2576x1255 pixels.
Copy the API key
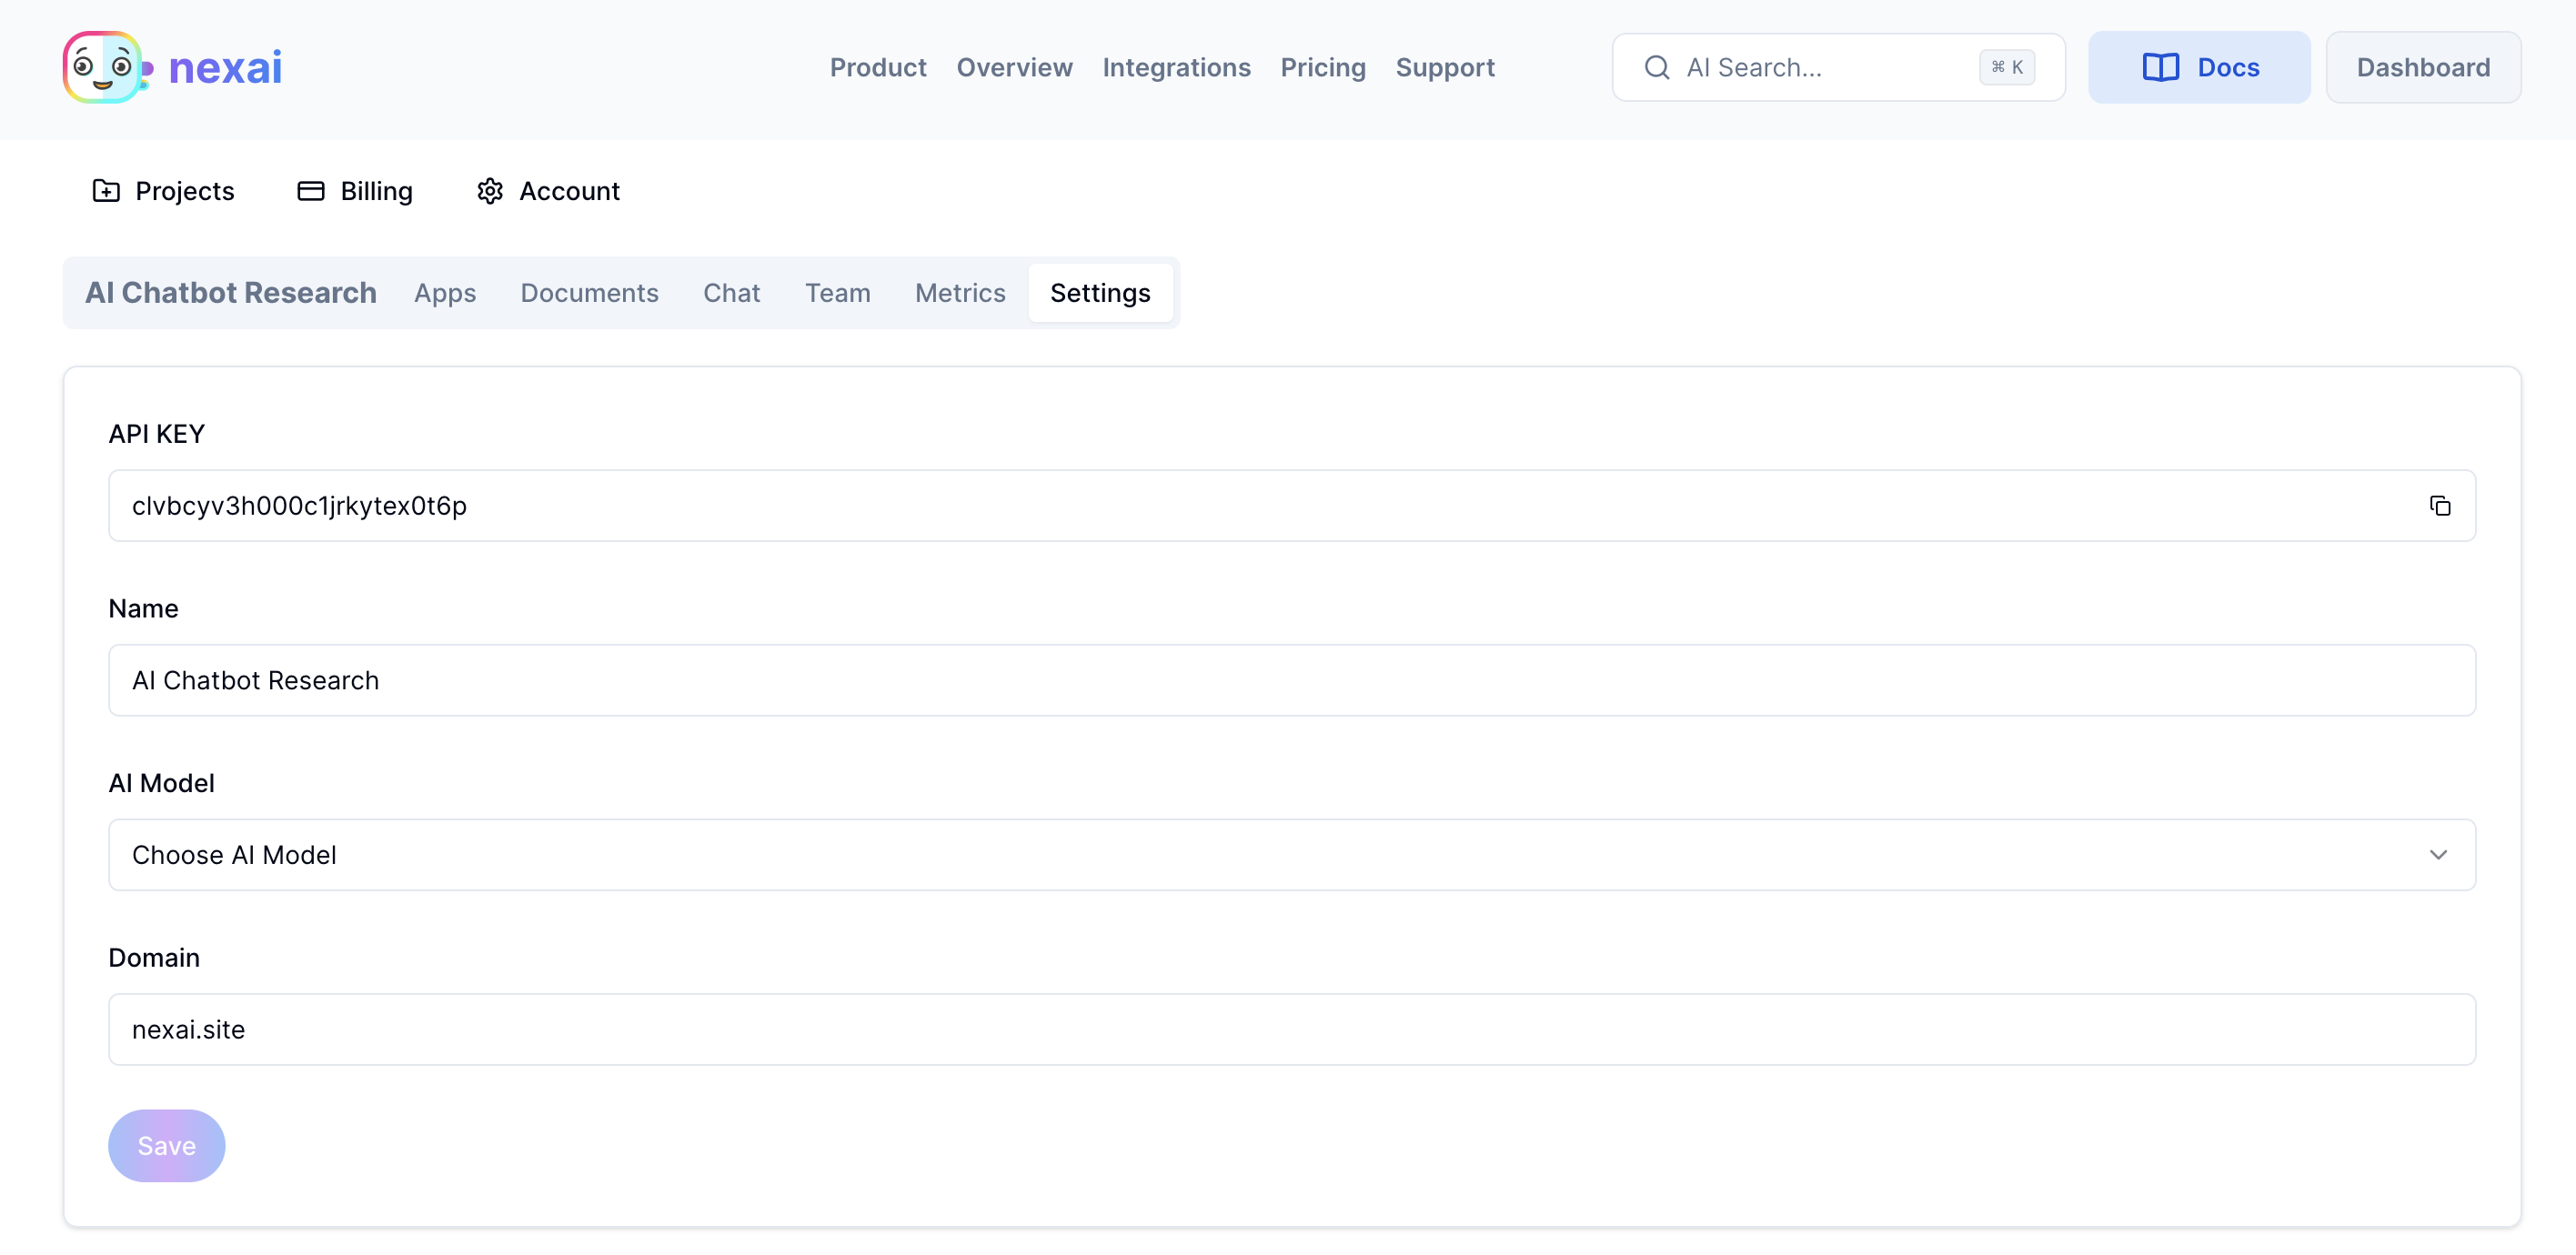[x=2440, y=506]
